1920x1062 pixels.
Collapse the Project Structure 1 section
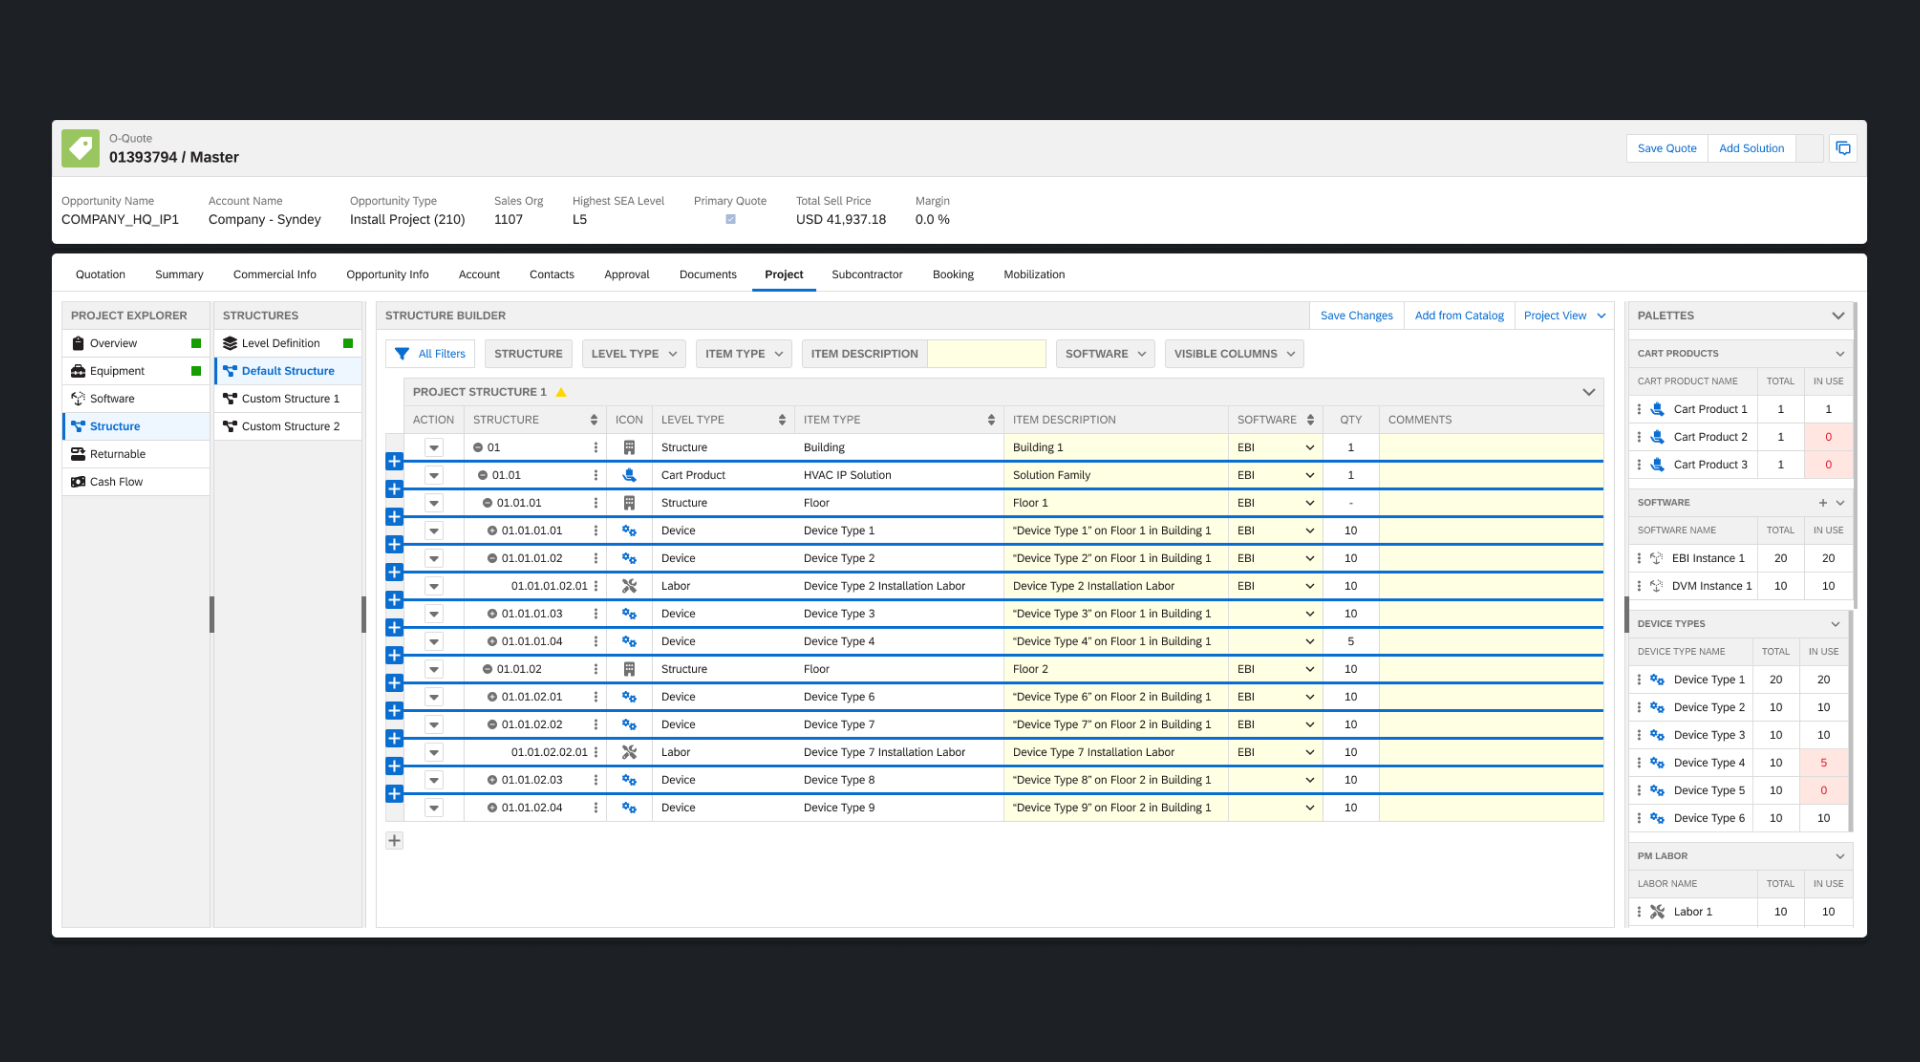click(1588, 392)
